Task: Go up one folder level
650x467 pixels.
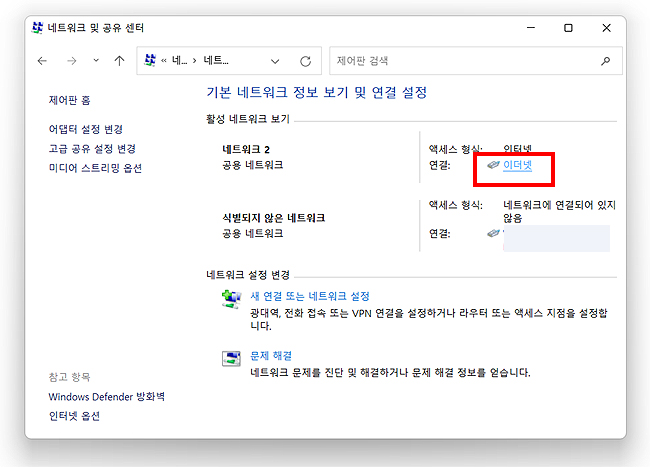Action: [x=119, y=61]
